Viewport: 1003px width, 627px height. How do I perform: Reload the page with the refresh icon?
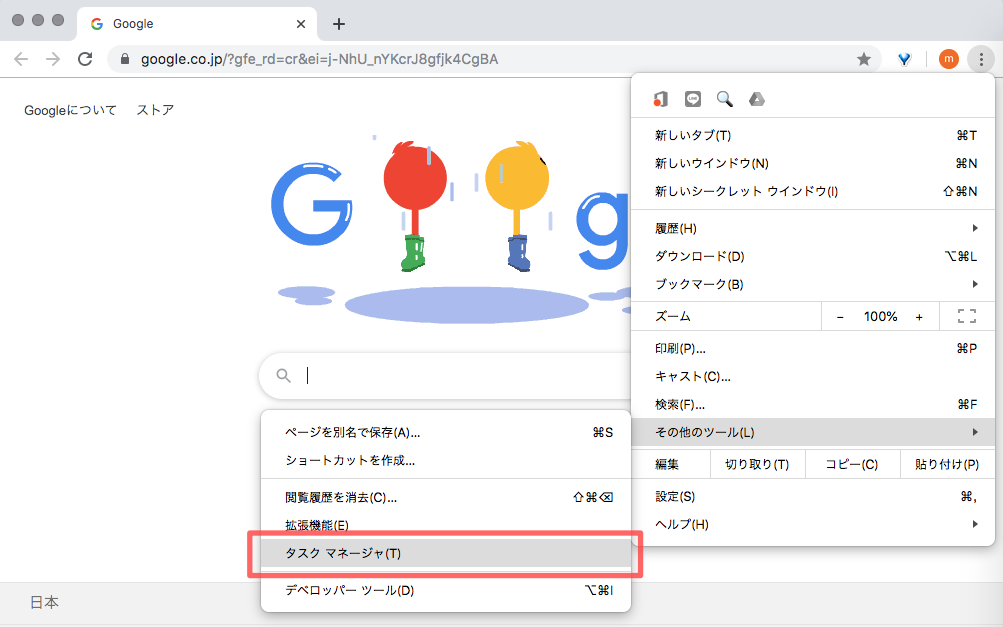point(85,60)
